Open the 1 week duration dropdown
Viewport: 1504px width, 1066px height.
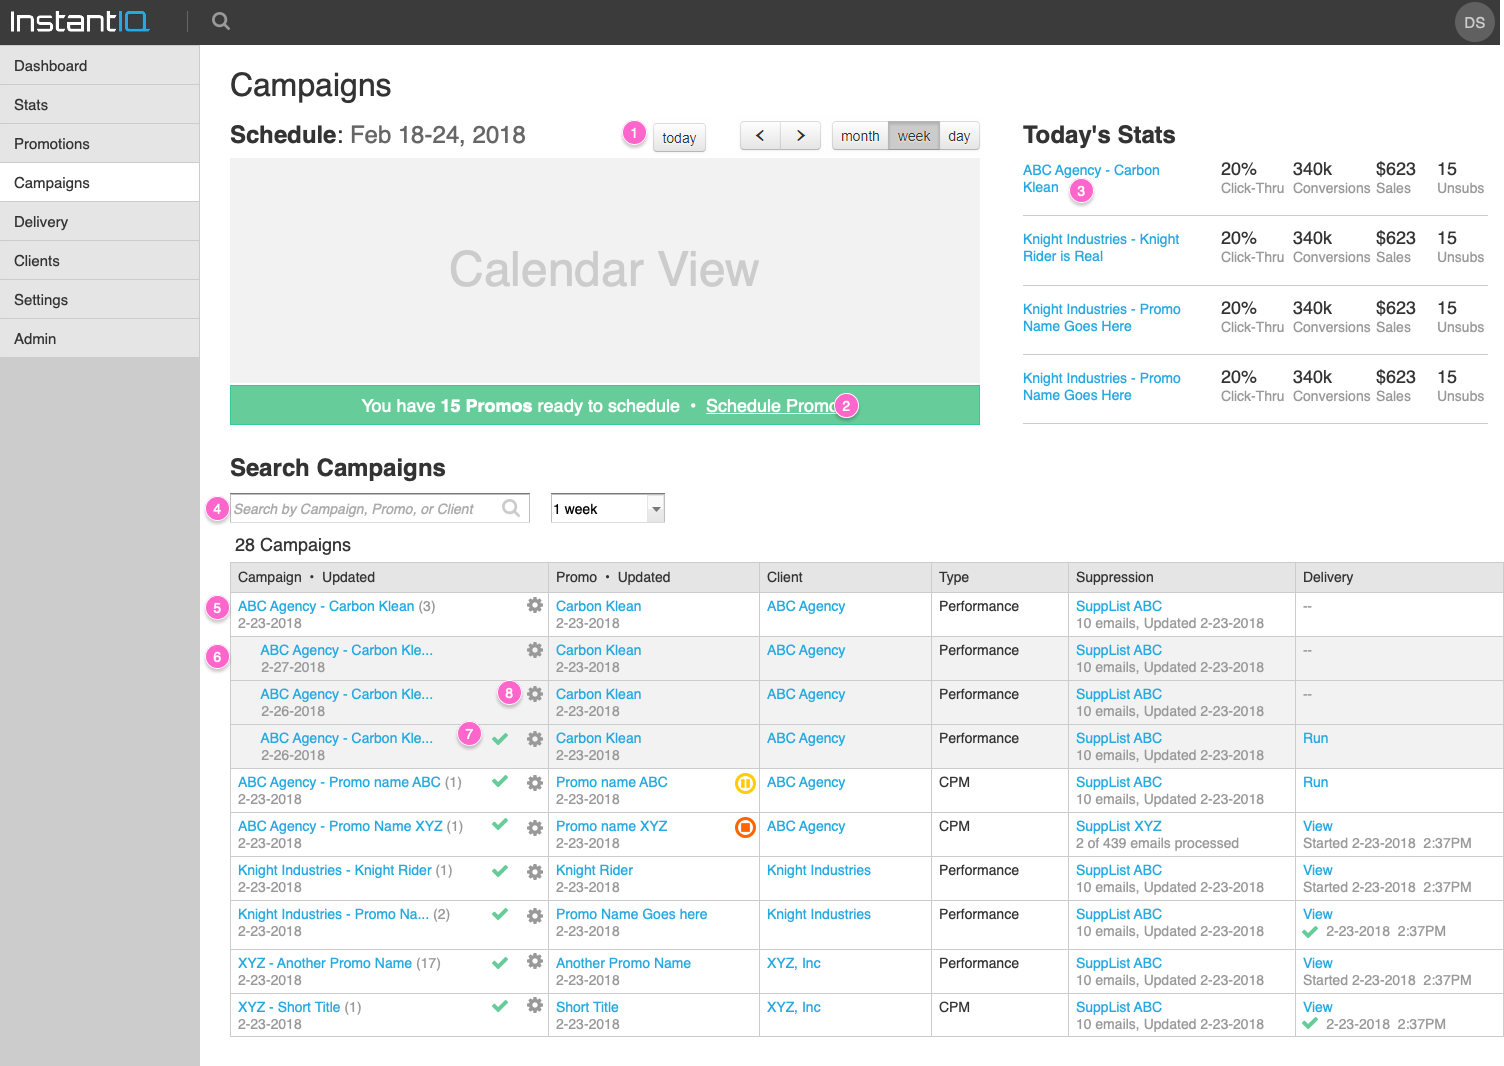(x=656, y=508)
